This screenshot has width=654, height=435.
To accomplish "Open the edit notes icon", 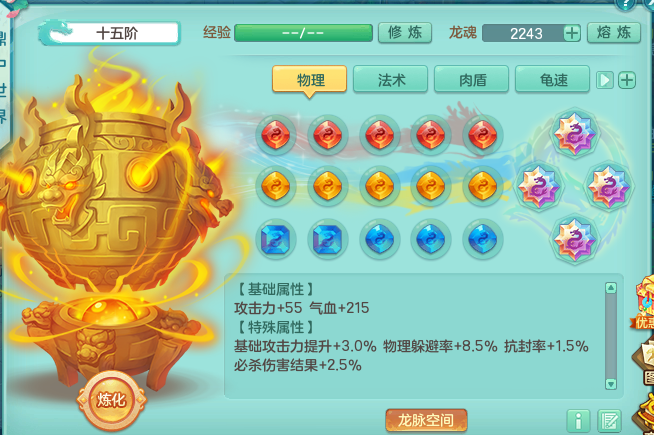I will pos(609,421).
